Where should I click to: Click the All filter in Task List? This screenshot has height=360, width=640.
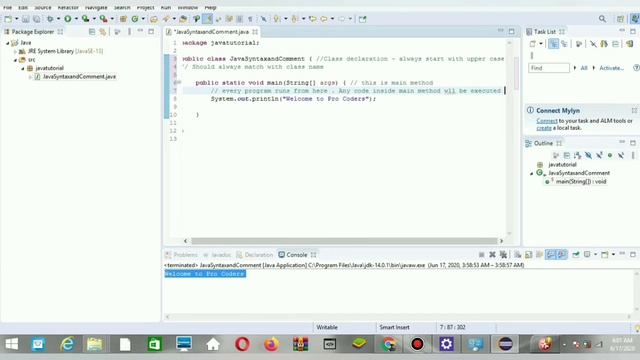click(584, 68)
